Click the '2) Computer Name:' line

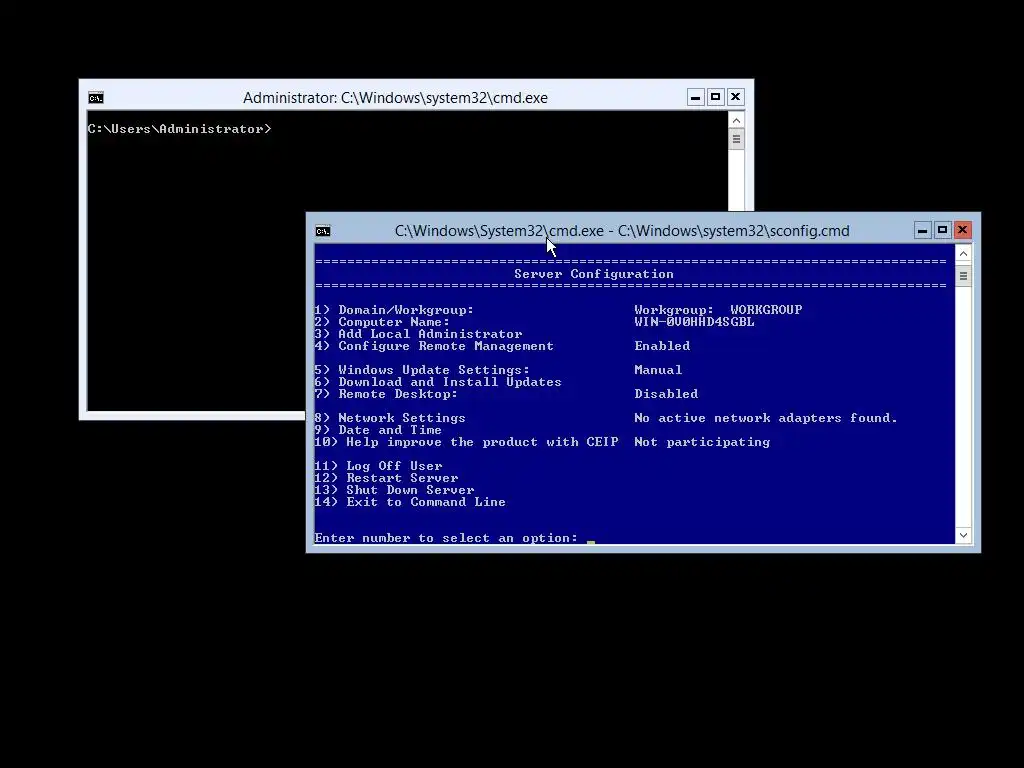[x=382, y=322]
